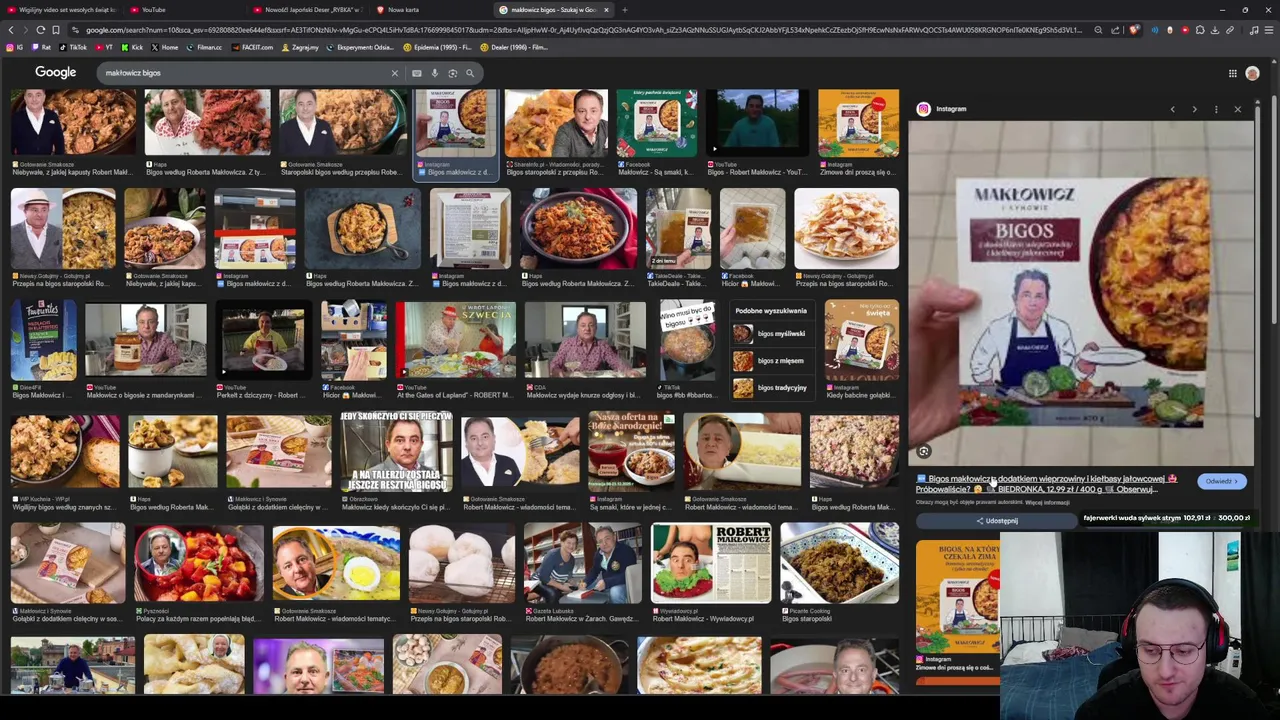Open the X Home bookmark
The height and width of the screenshot is (720, 1280).
[x=165, y=47]
